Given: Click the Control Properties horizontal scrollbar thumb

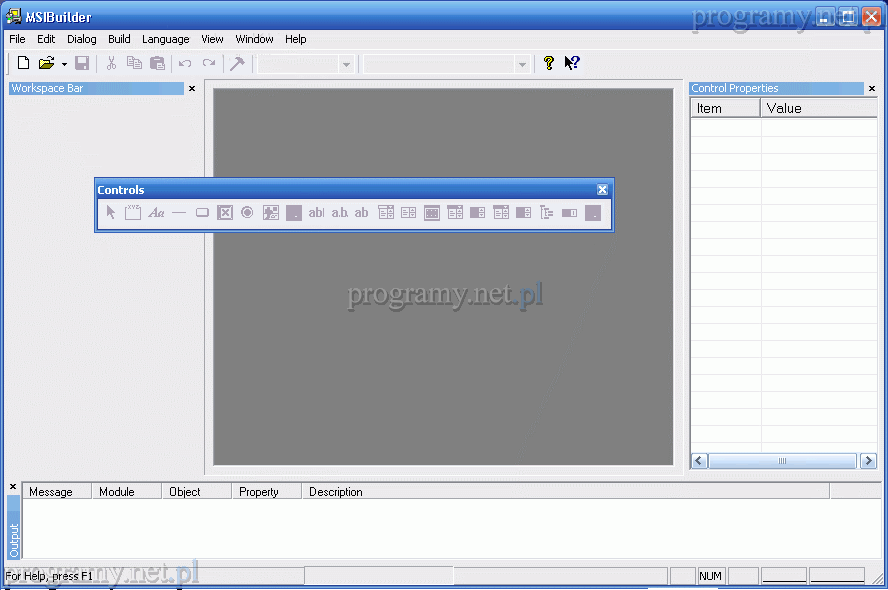Looking at the screenshot, I should click(x=782, y=461).
